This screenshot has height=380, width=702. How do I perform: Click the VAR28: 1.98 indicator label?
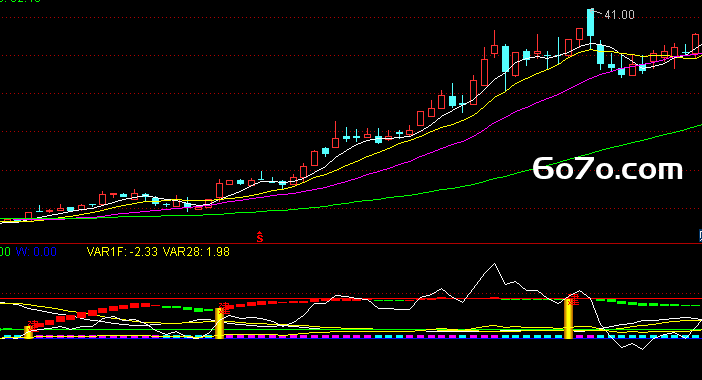pos(196,252)
